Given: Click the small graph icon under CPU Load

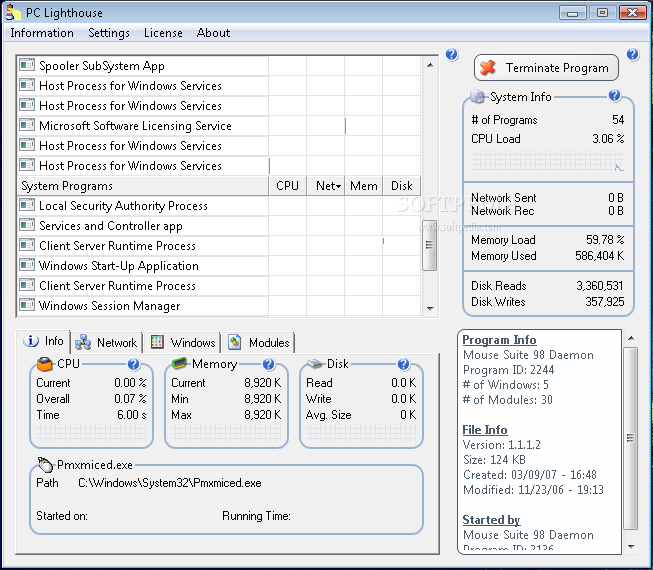Looking at the screenshot, I should [619, 168].
